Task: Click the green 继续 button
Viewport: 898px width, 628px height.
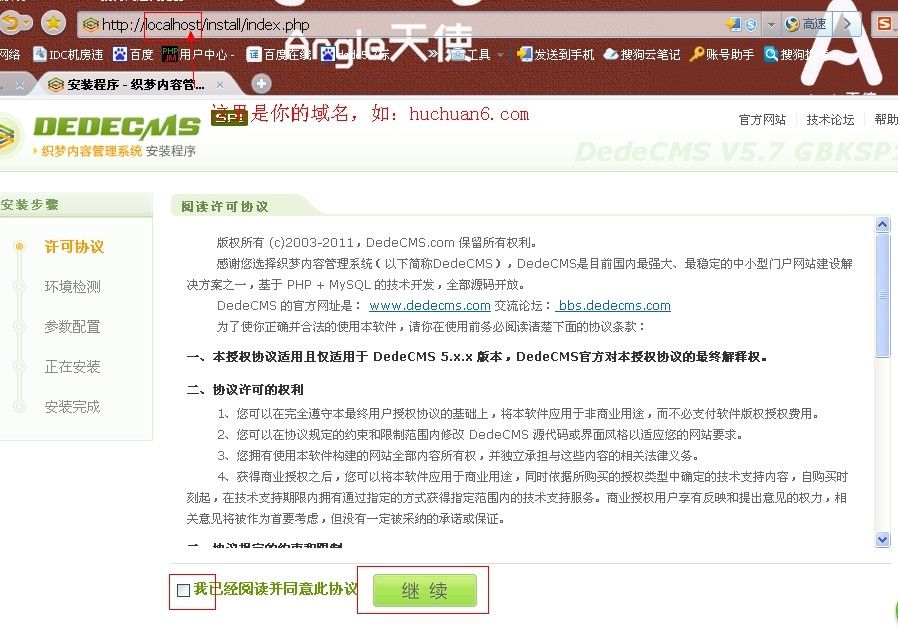Action: click(x=424, y=590)
